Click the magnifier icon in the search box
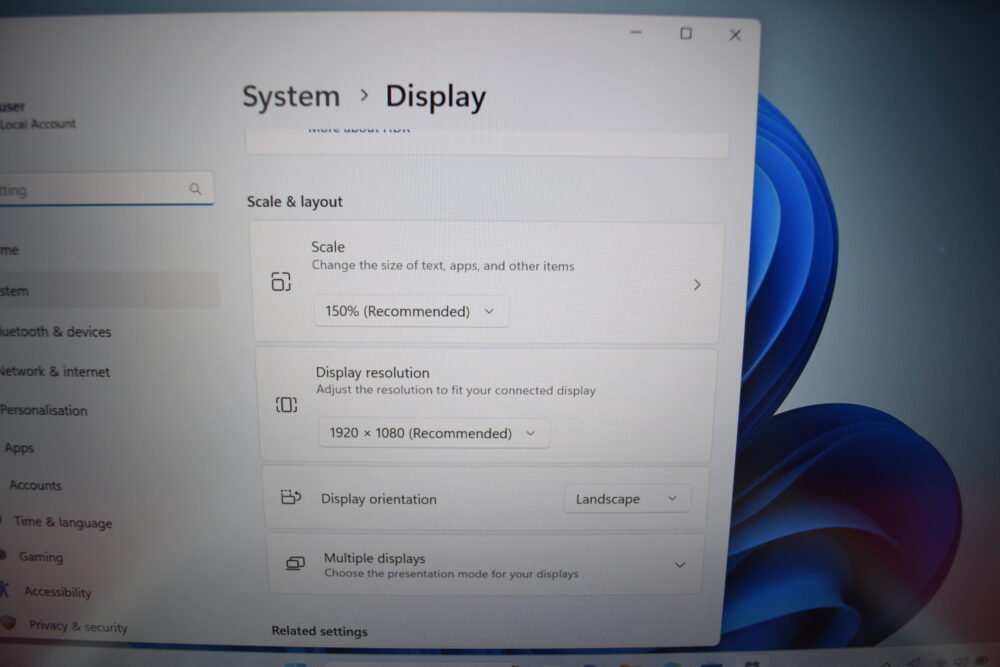Screen dimensions: 1000x667 coord(195,189)
